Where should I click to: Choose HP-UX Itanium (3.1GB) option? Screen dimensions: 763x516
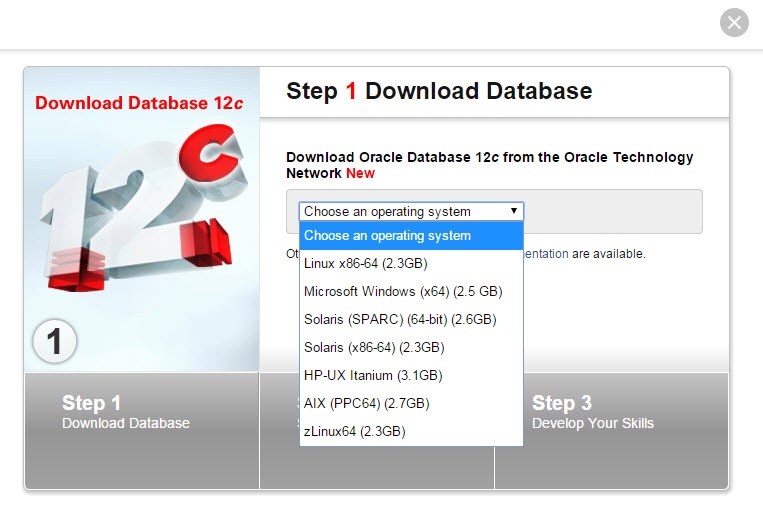click(x=411, y=375)
